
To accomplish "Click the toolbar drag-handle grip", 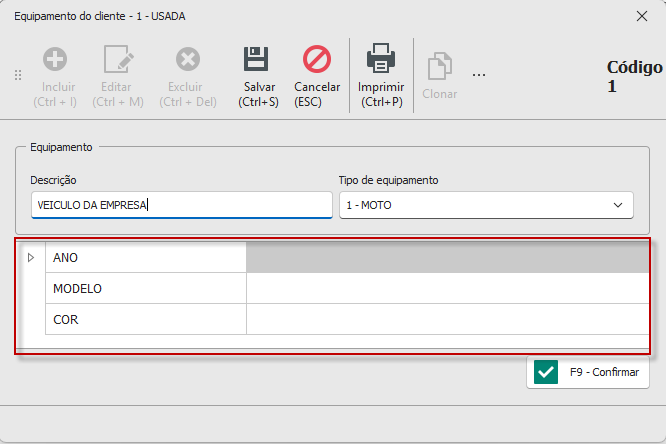I will click(x=18, y=75).
